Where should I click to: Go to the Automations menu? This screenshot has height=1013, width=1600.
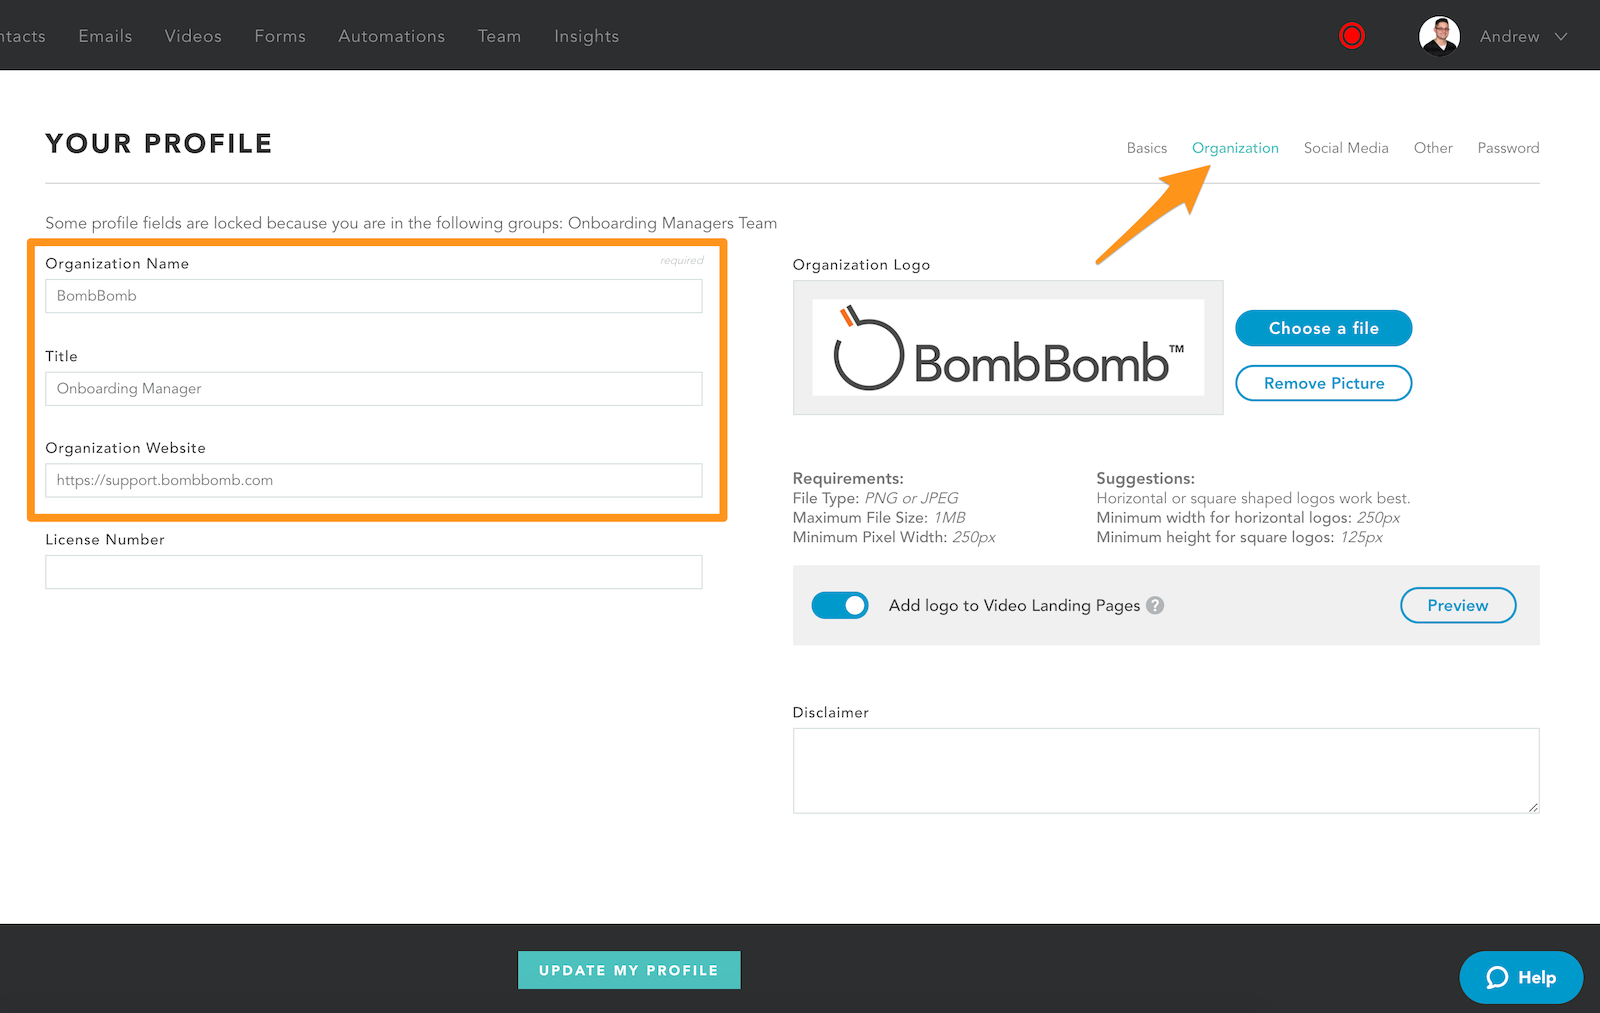coord(391,36)
